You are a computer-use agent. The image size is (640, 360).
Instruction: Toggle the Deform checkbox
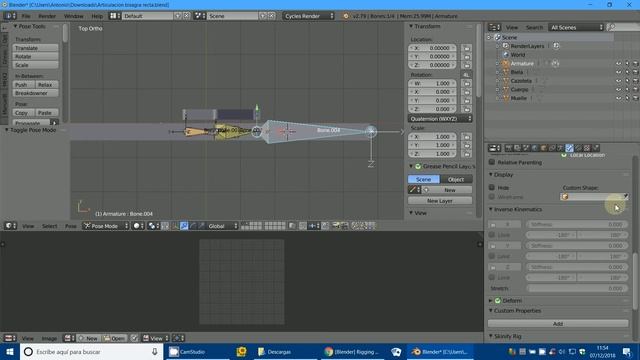498,300
